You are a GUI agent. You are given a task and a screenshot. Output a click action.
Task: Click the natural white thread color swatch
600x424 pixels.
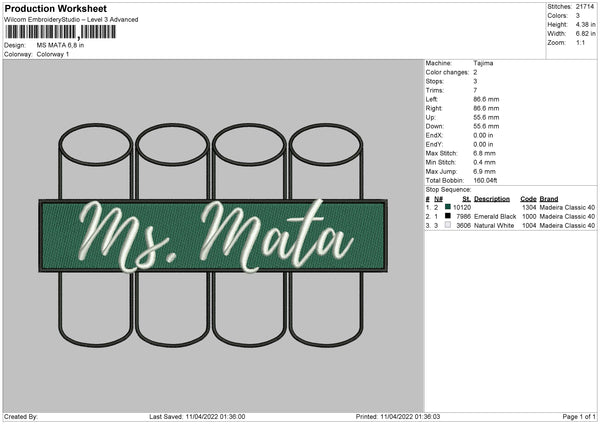coord(448,225)
